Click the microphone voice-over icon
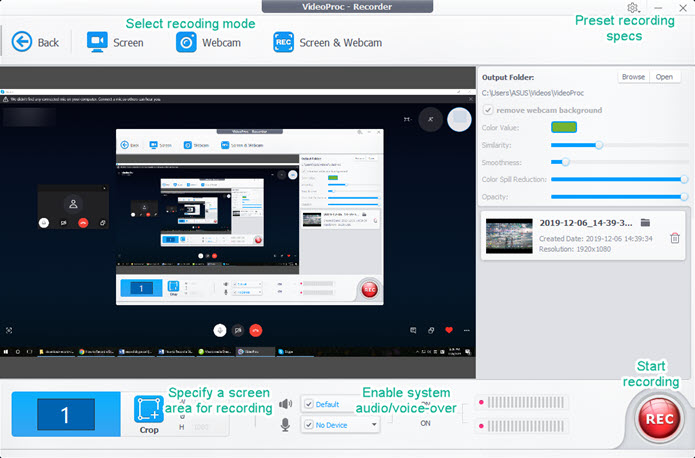 tap(285, 425)
